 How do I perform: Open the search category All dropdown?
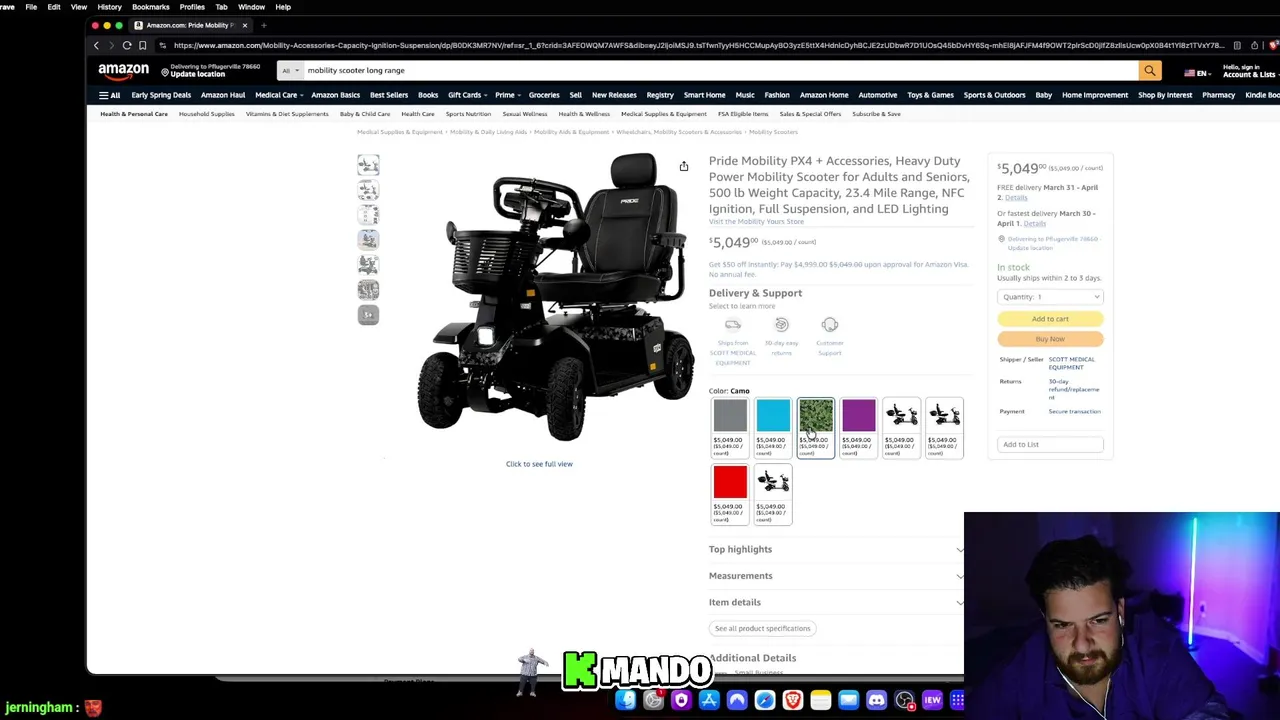(290, 70)
